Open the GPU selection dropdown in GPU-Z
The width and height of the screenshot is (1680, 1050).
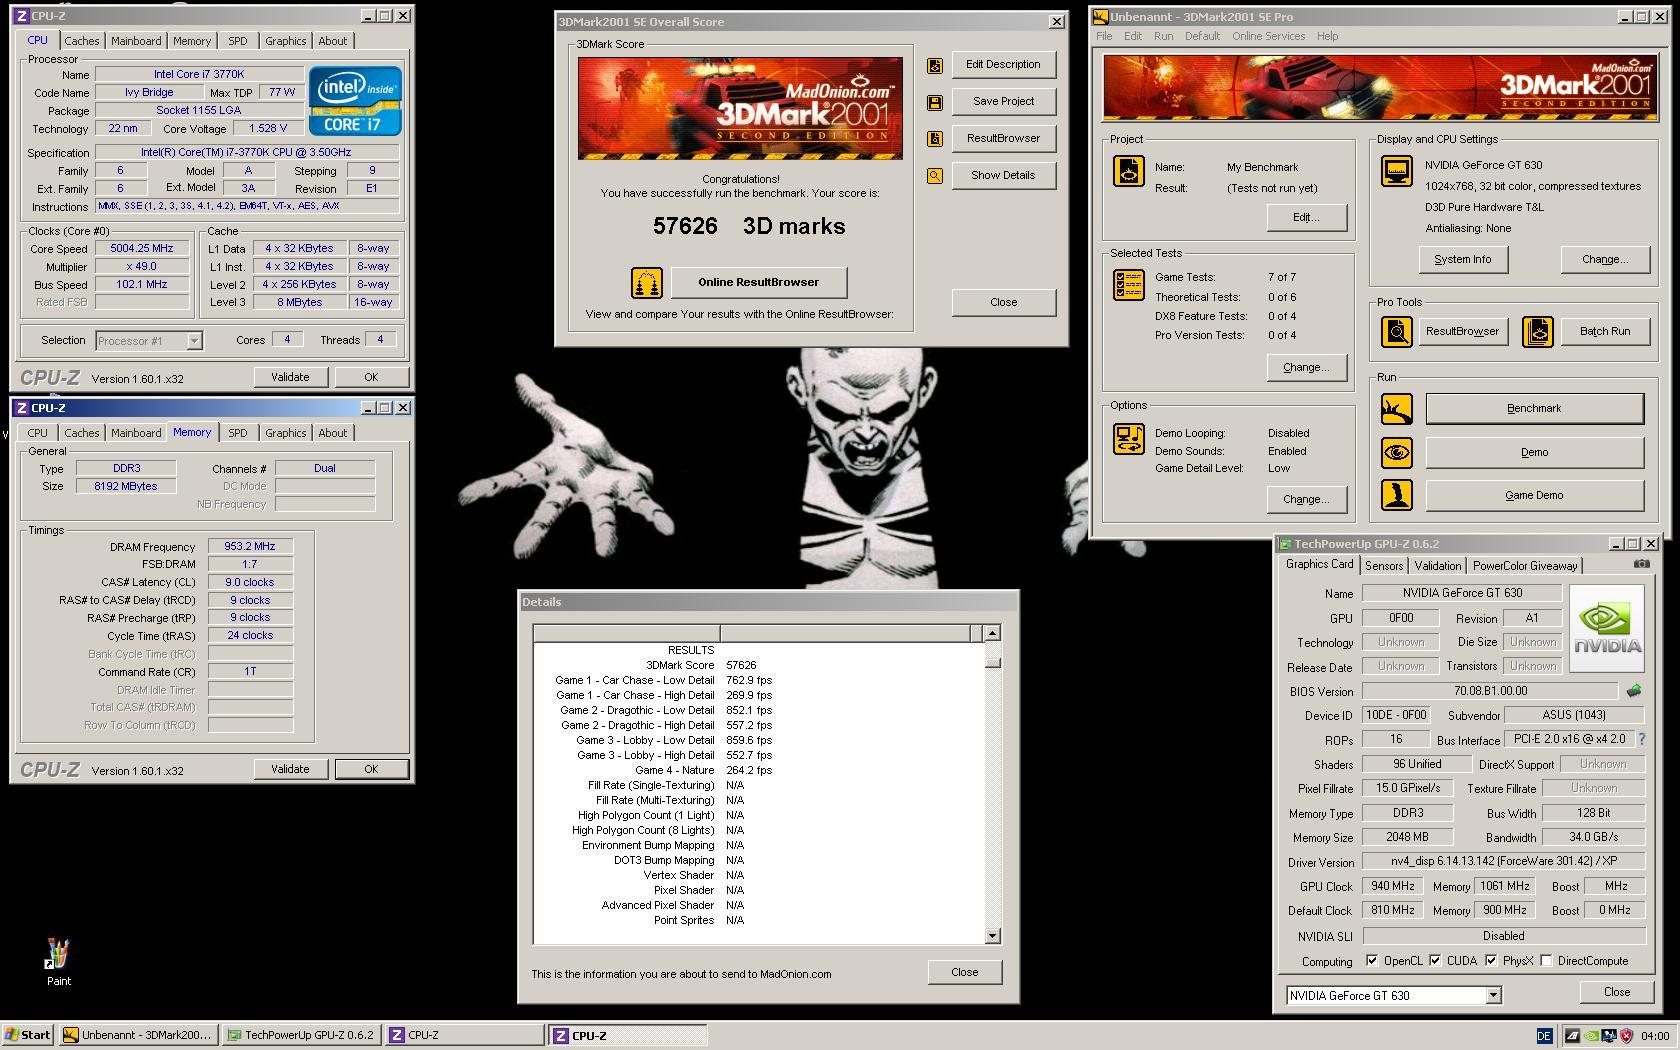(1492, 996)
